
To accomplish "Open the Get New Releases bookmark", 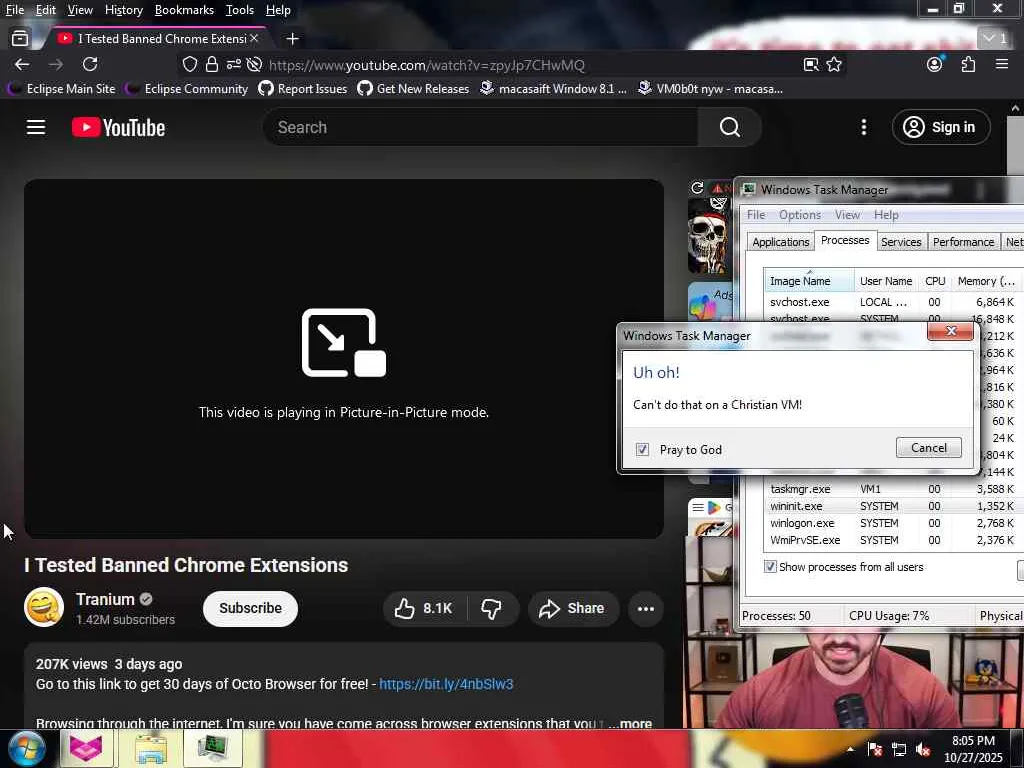I will pos(413,89).
